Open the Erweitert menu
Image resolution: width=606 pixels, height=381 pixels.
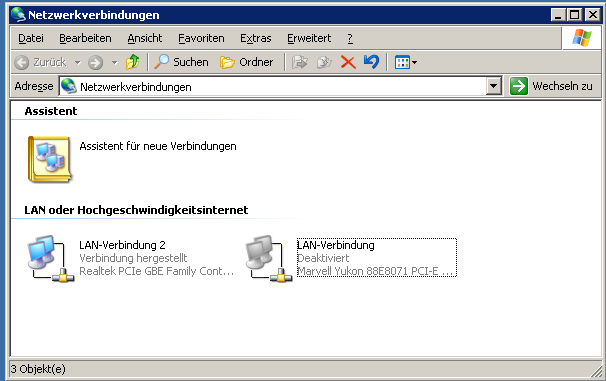tap(309, 38)
